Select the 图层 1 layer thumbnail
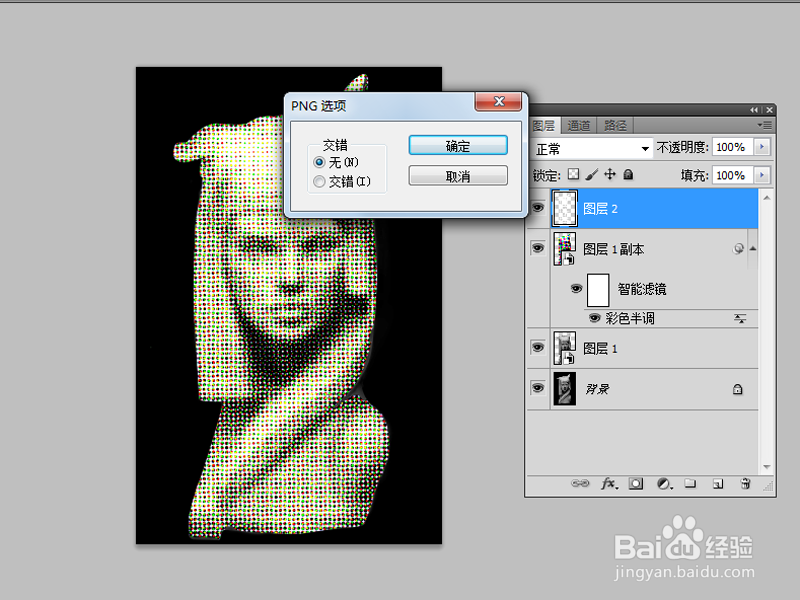 (564, 348)
